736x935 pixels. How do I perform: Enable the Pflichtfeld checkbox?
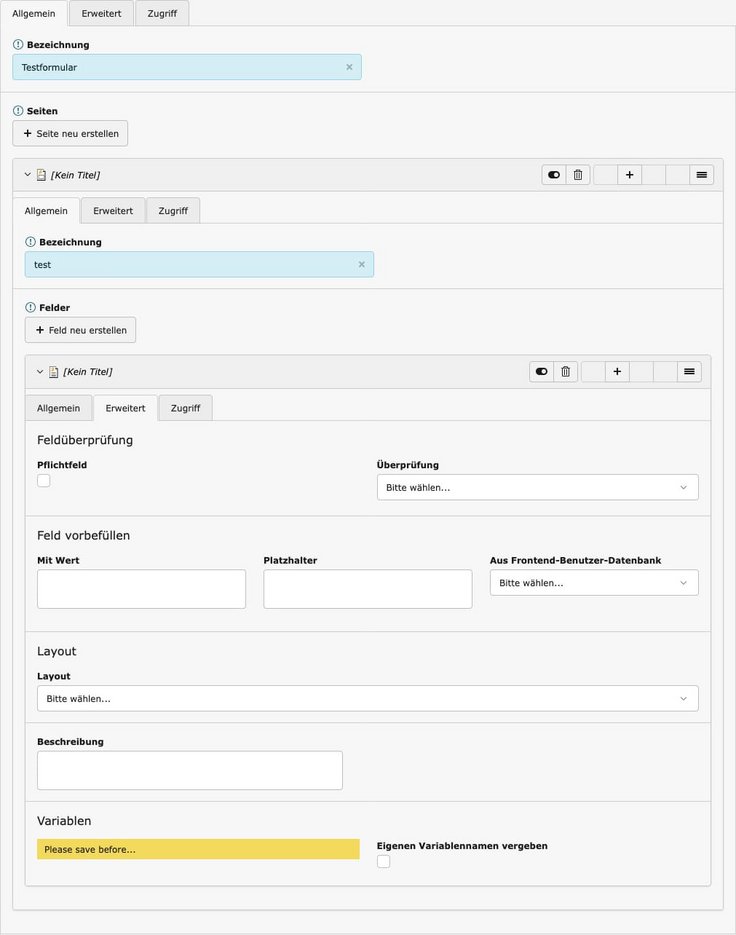click(44, 481)
